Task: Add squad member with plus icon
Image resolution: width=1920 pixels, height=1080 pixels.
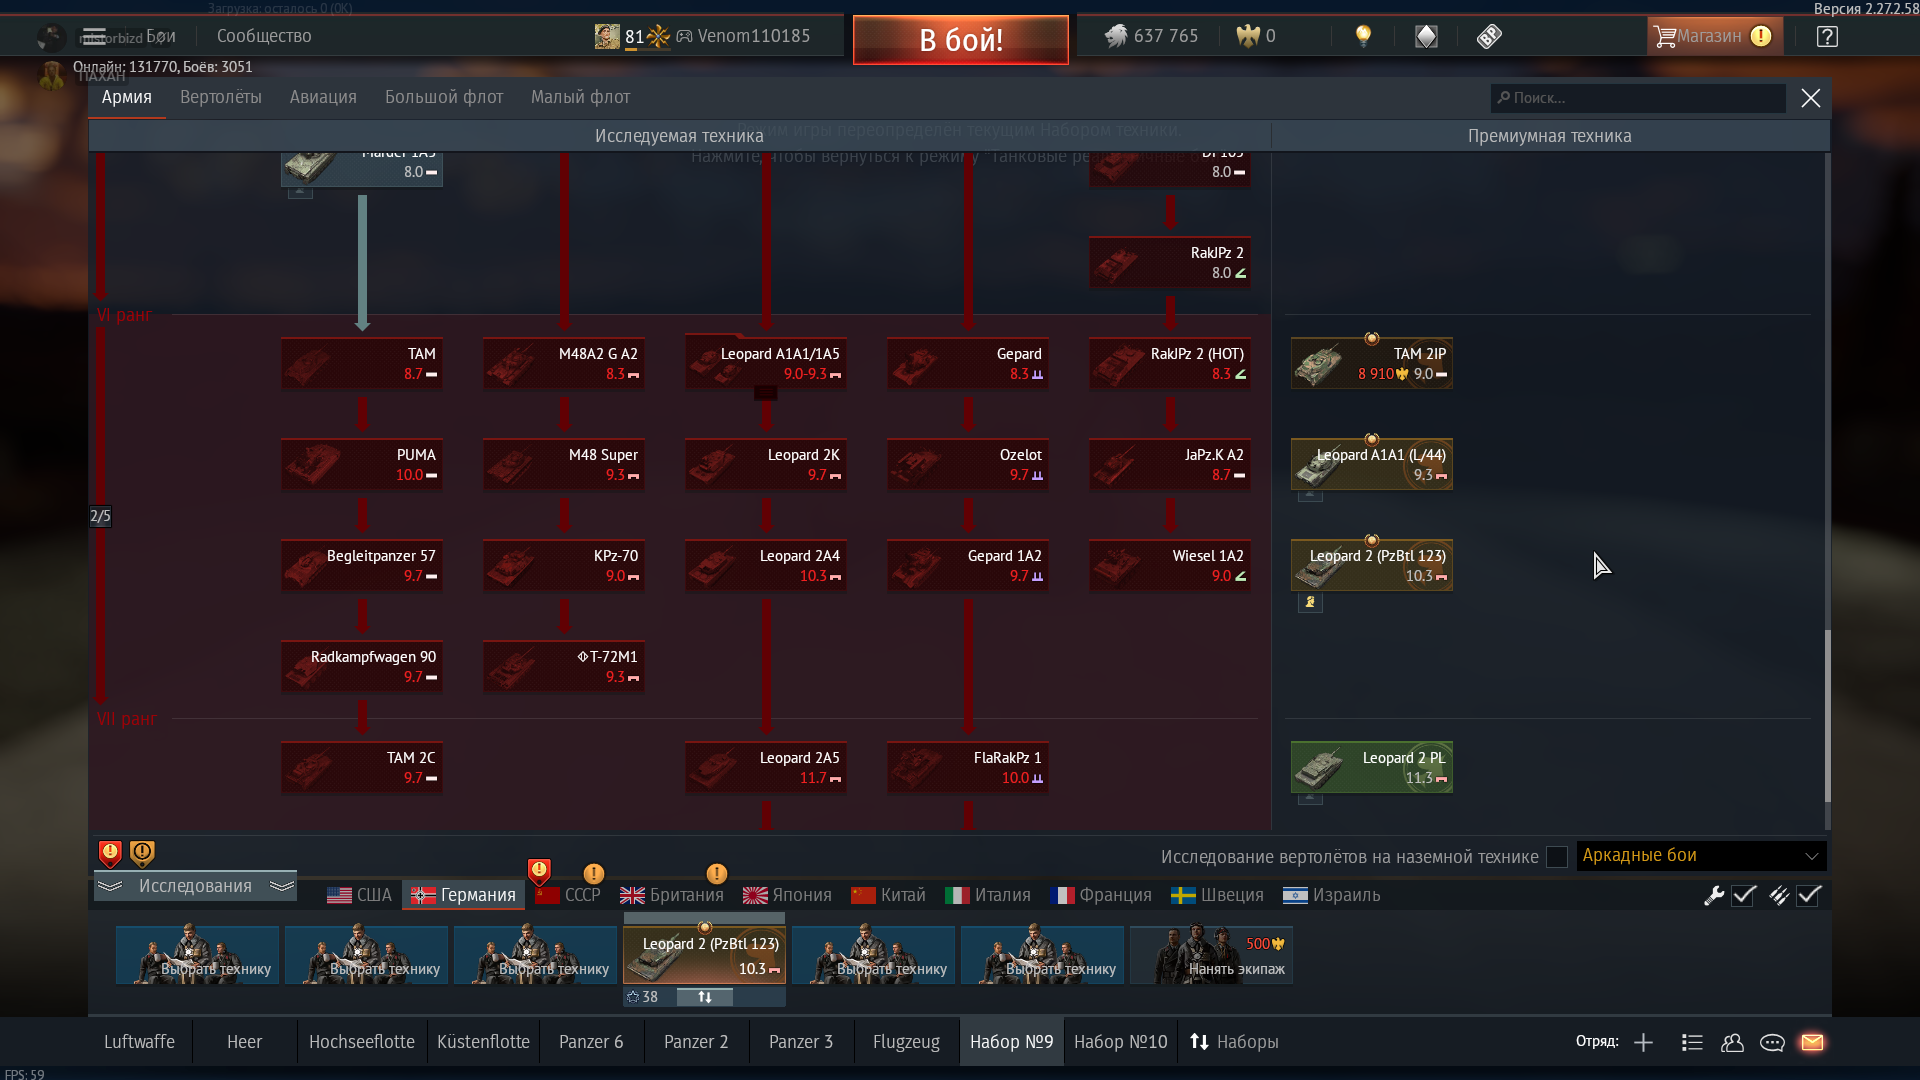Action: coord(1643,1042)
